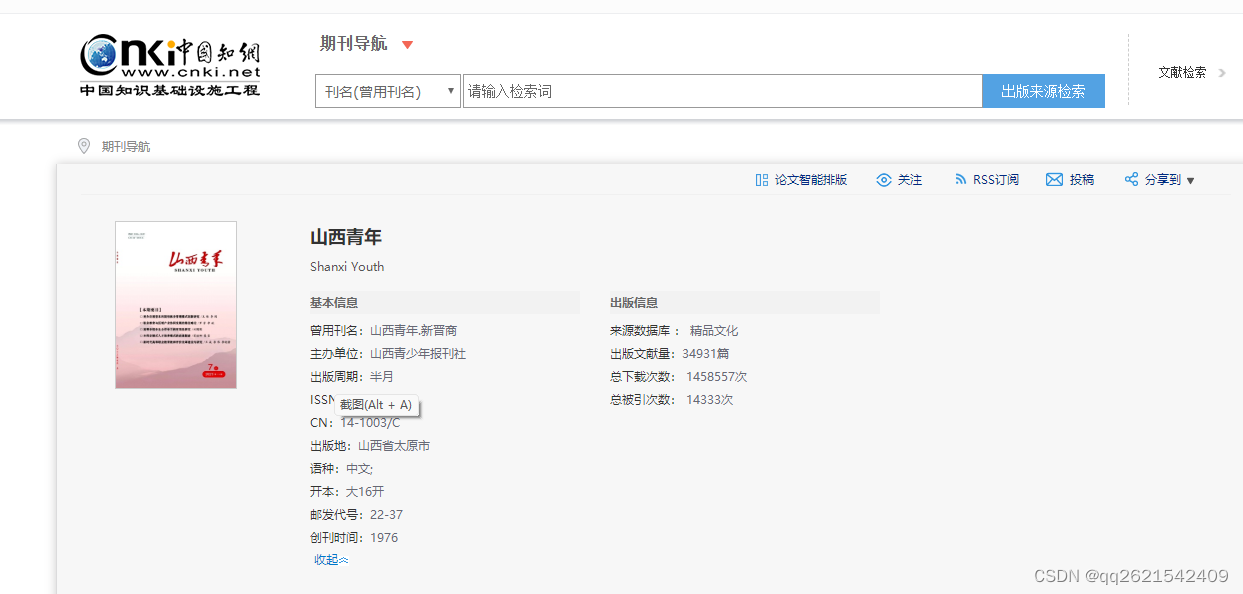1243x594 pixels.
Task: Select 出版文献量 value 34931篇
Action: click(x=706, y=354)
